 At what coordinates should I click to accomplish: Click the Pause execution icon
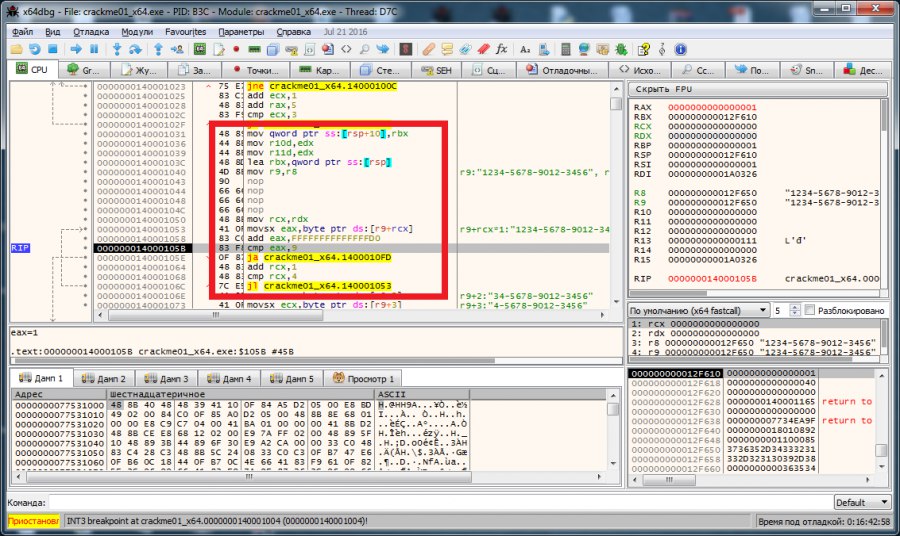95,49
